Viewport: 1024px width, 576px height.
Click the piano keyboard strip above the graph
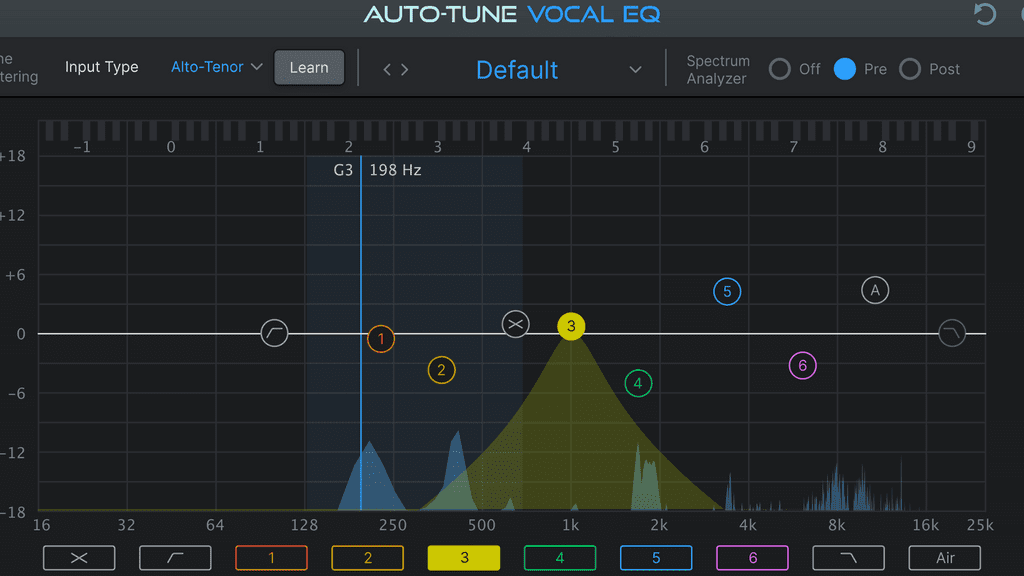tap(512, 130)
